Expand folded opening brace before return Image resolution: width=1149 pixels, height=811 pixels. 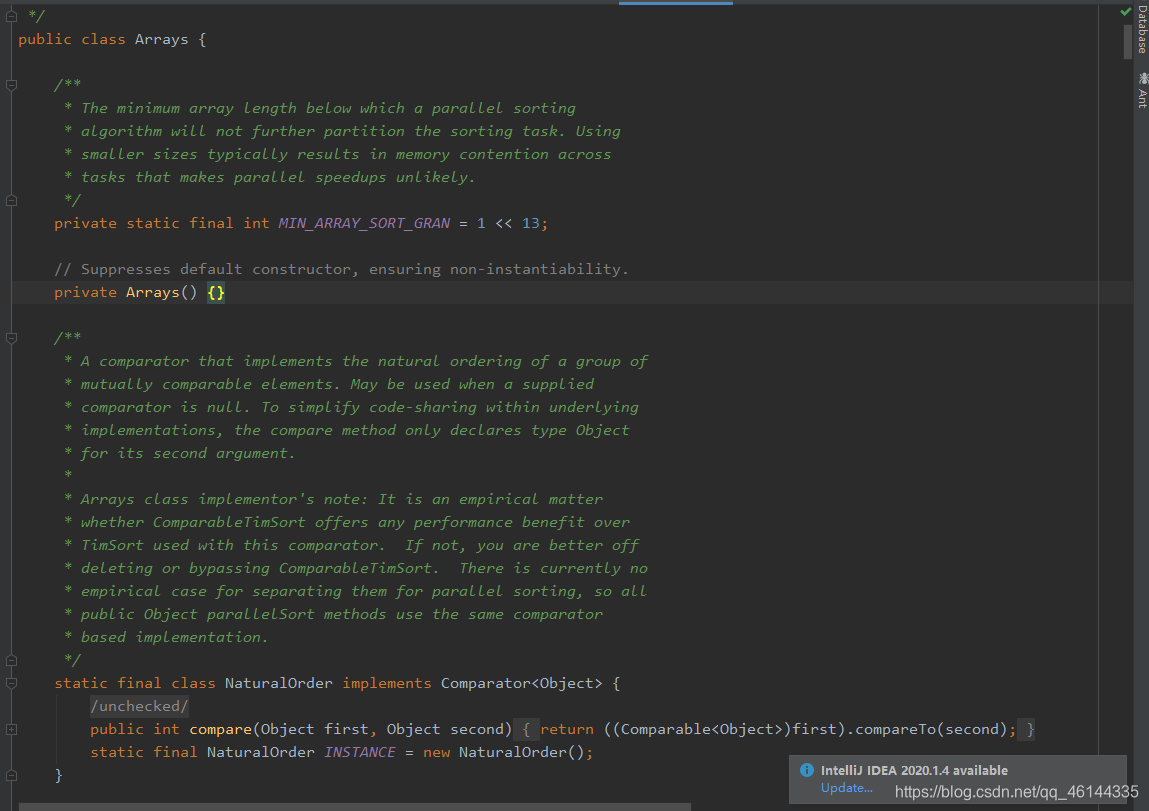pyautogui.click(x=525, y=729)
